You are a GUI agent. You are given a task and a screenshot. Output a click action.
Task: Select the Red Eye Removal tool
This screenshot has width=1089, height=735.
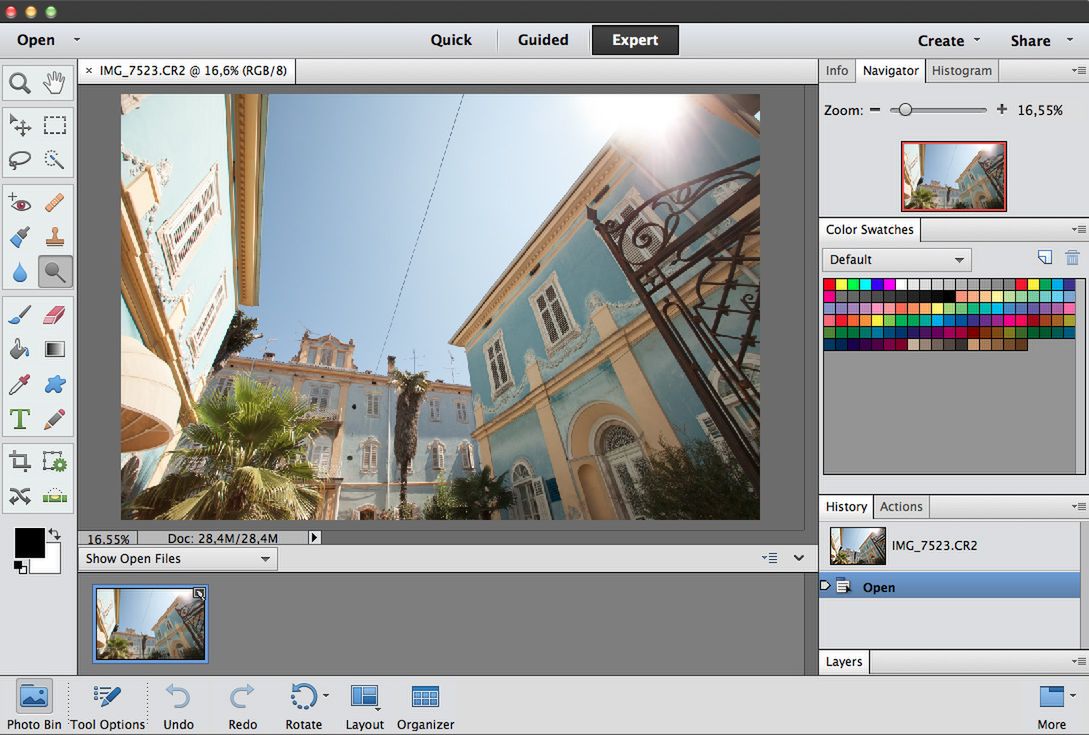tap(20, 203)
